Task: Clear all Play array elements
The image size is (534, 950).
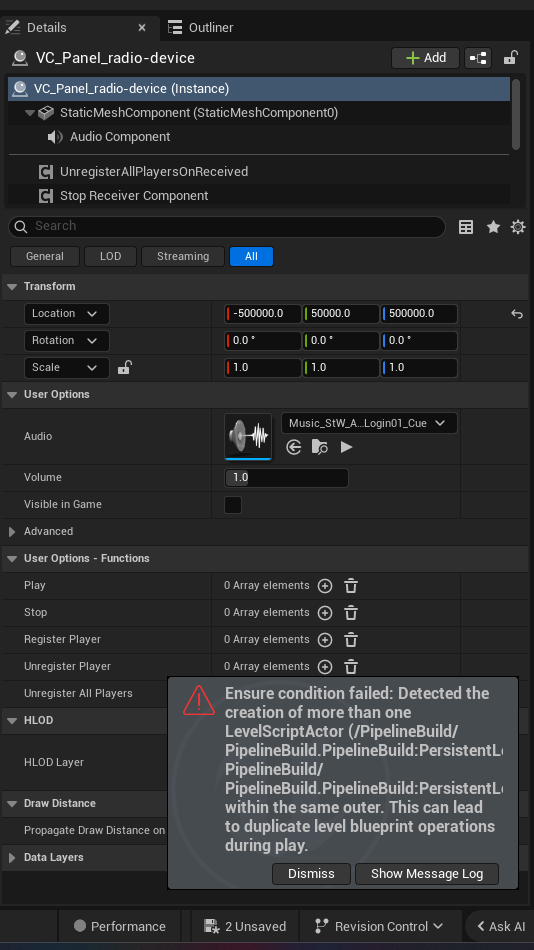Action: point(351,586)
